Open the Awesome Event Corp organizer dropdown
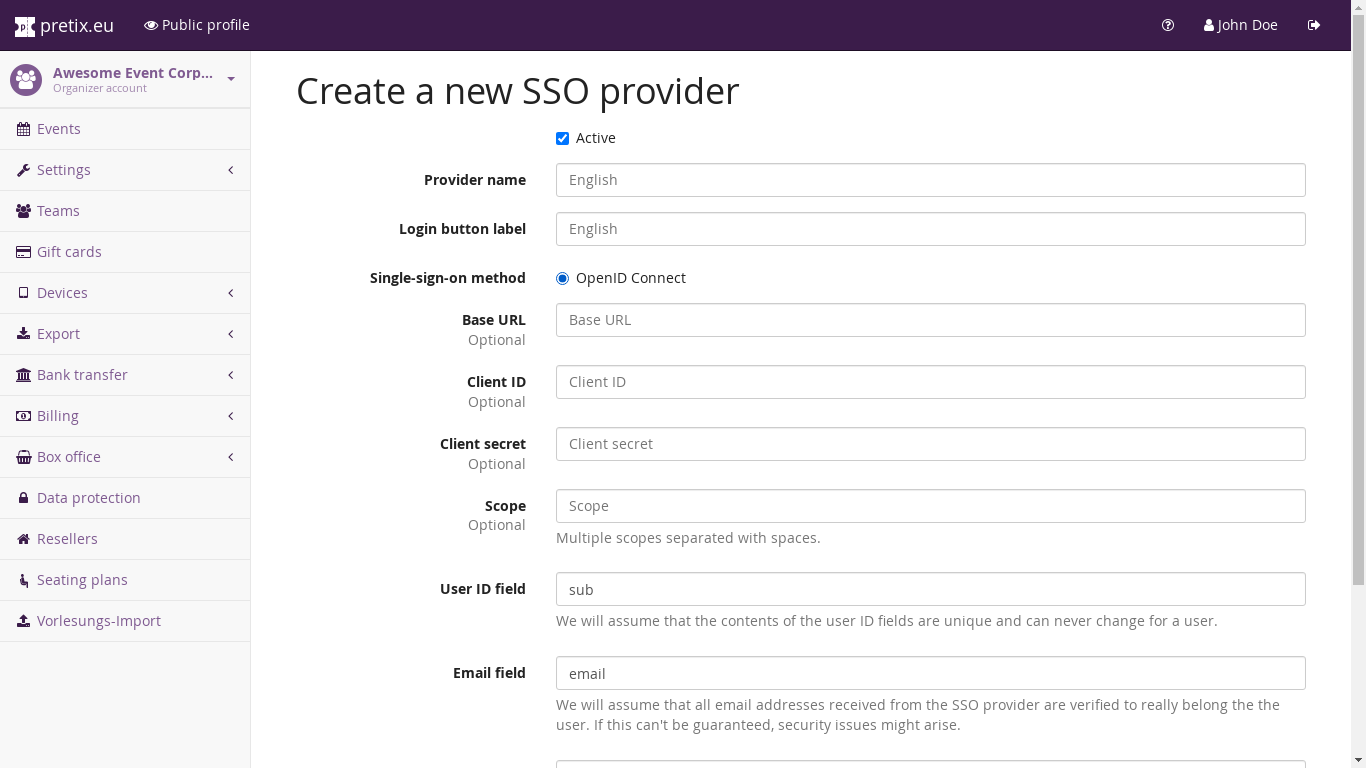Image resolution: width=1366 pixels, height=768 pixels. tap(231, 79)
